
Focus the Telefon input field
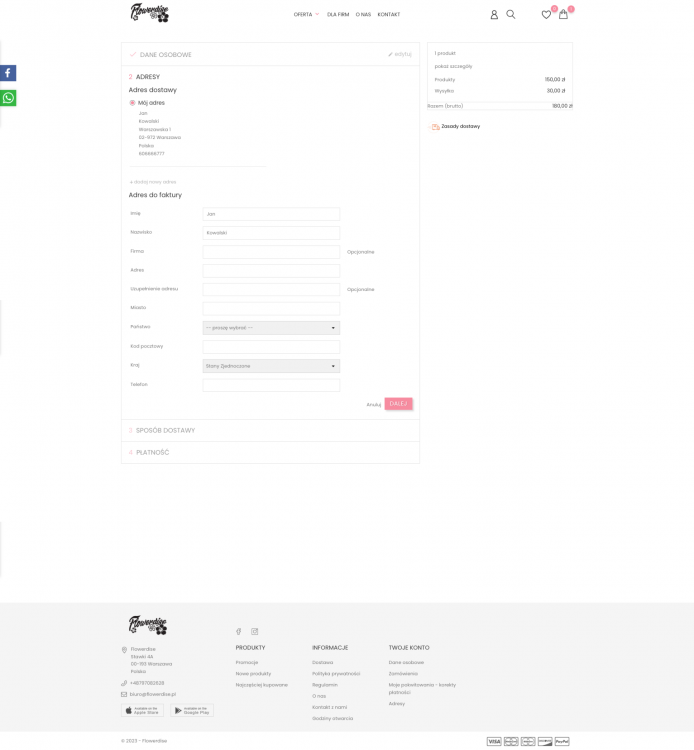[271, 385]
